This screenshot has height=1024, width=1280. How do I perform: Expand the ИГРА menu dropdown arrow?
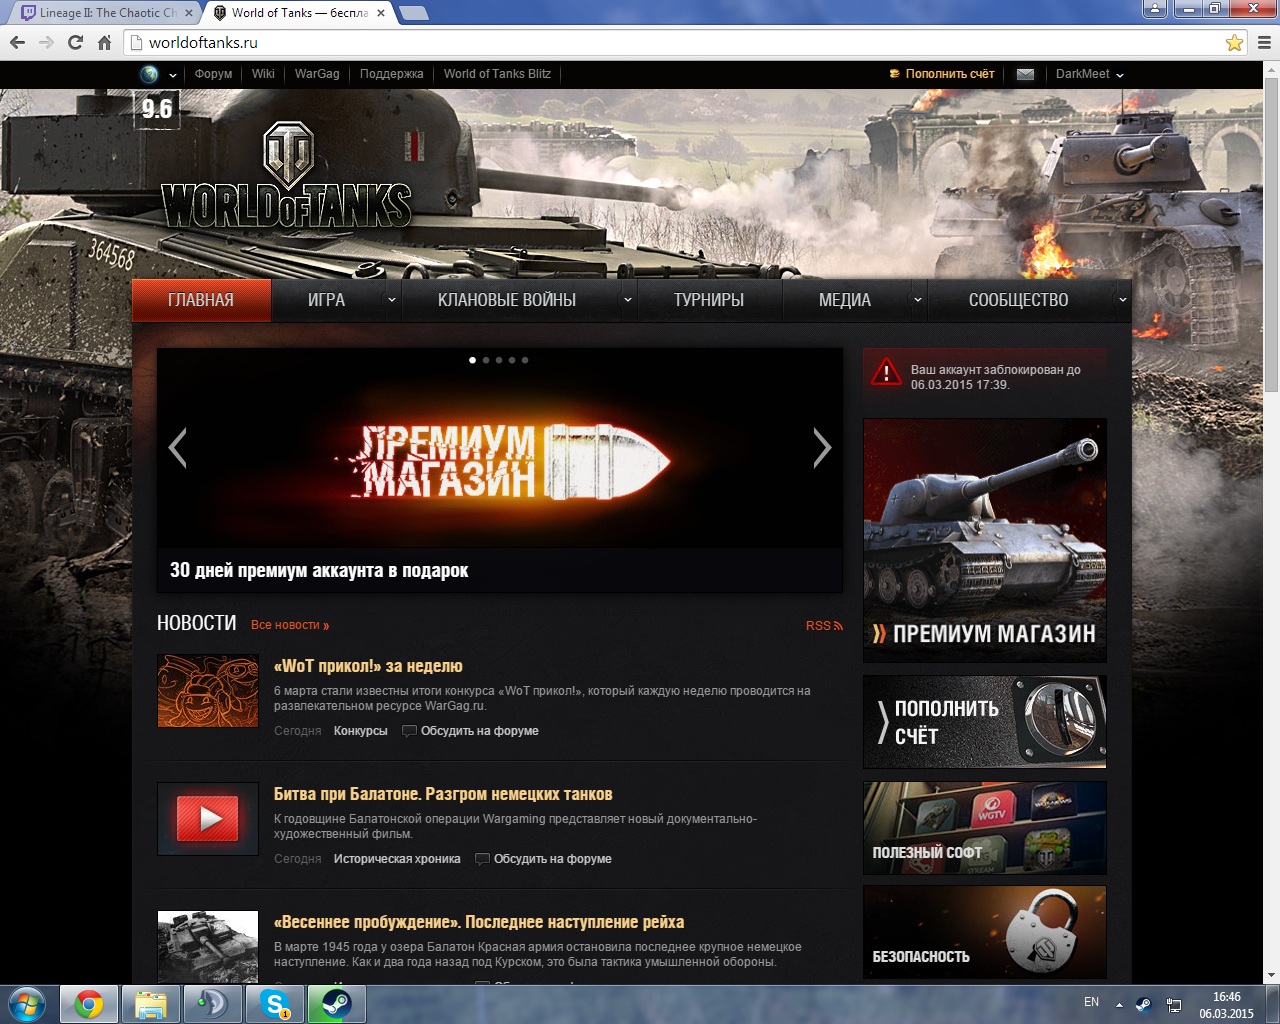coord(392,300)
